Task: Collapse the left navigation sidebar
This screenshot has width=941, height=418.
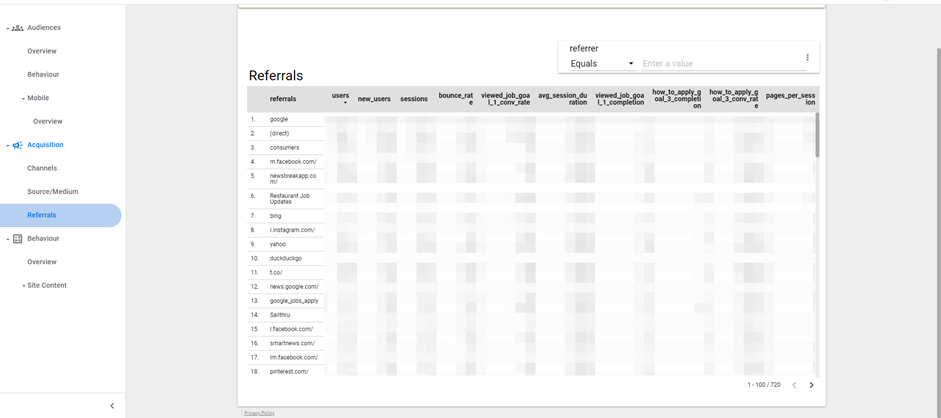Action: coord(112,405)
